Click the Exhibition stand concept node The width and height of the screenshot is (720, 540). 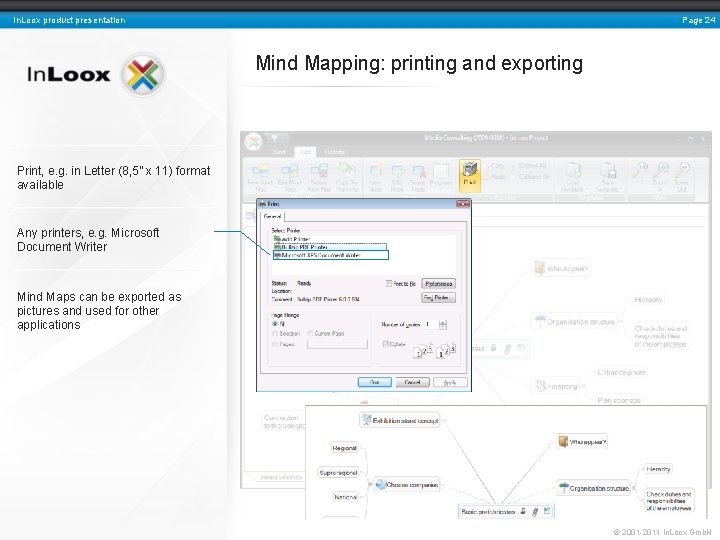pyautogui.click(x=399, y=420)
